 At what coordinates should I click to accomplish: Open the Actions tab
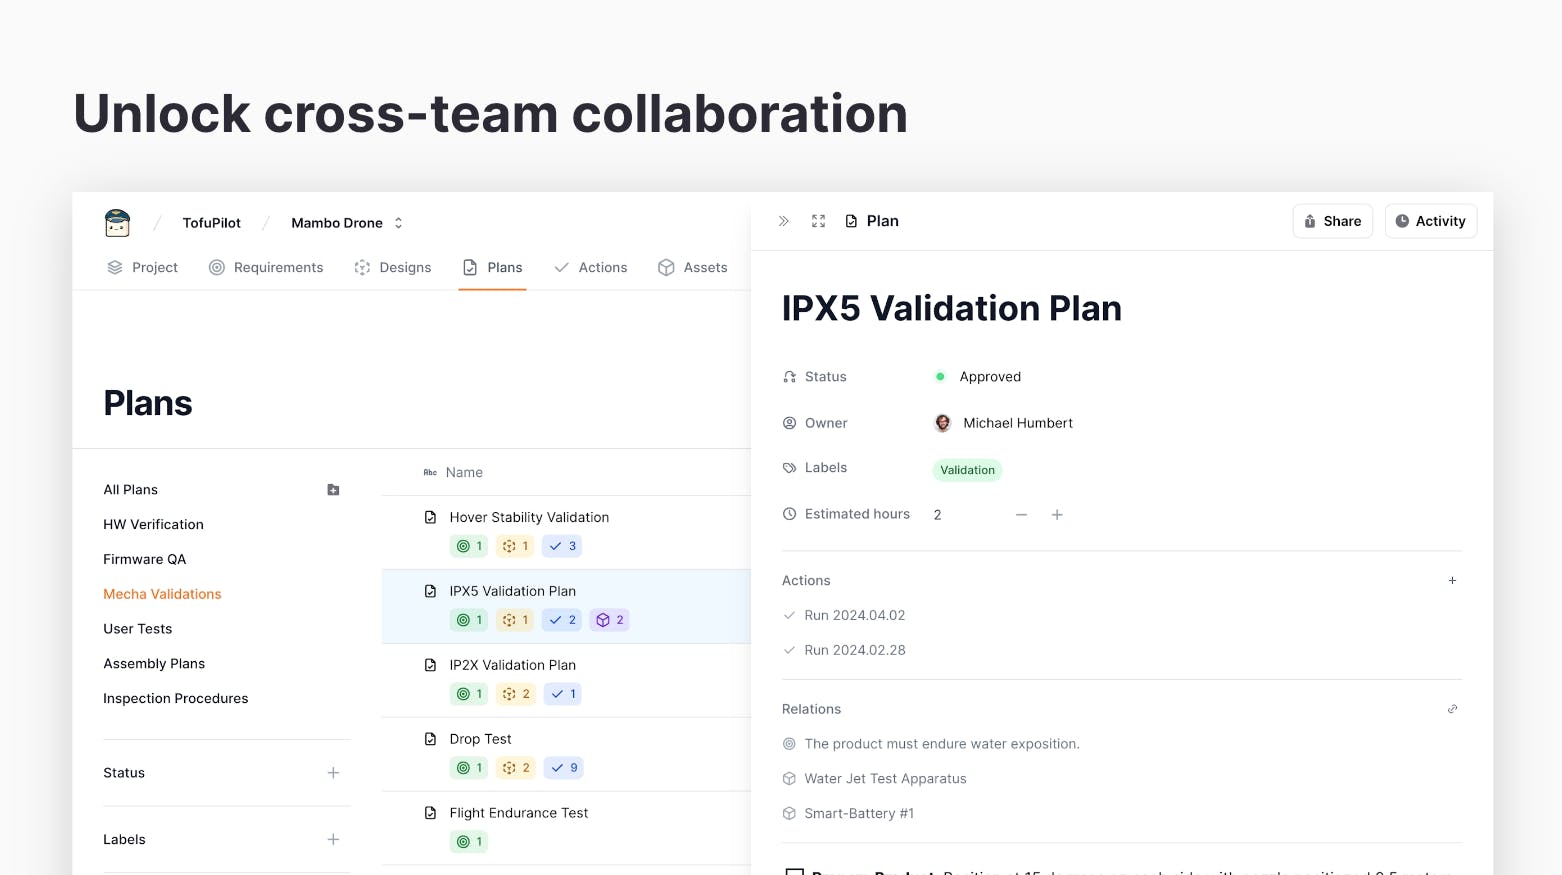click(591, 267)
